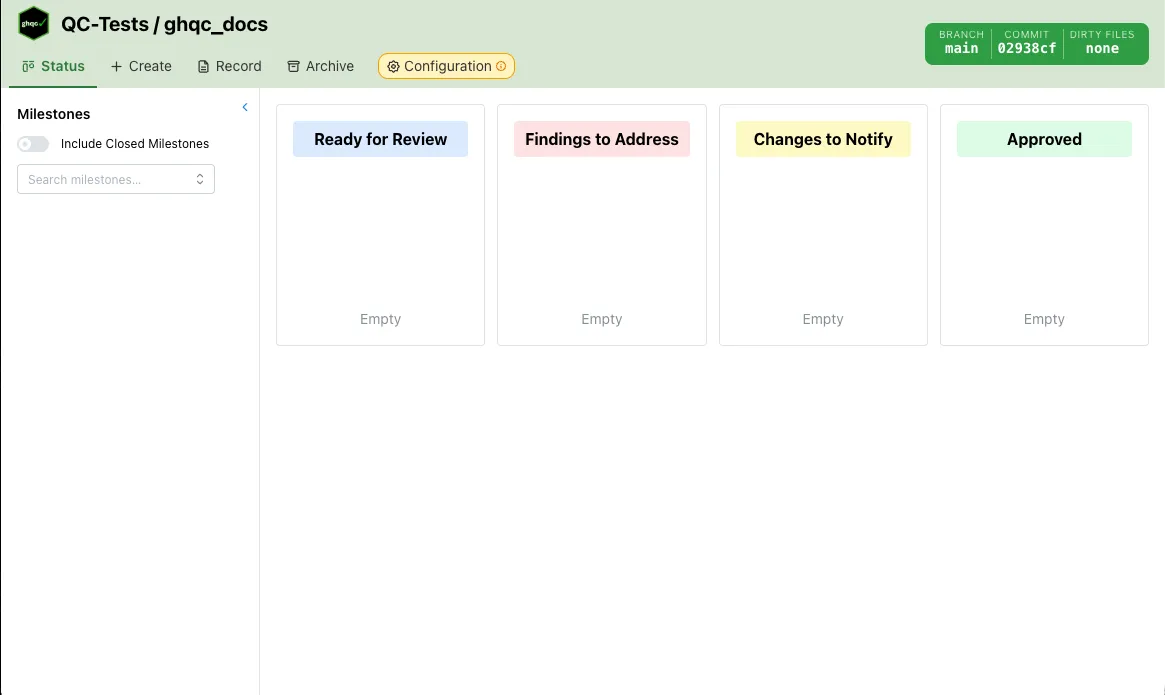Click the orange info icon on Configuration
Viewport: 1165px width, 695px height.
[501, 67]
